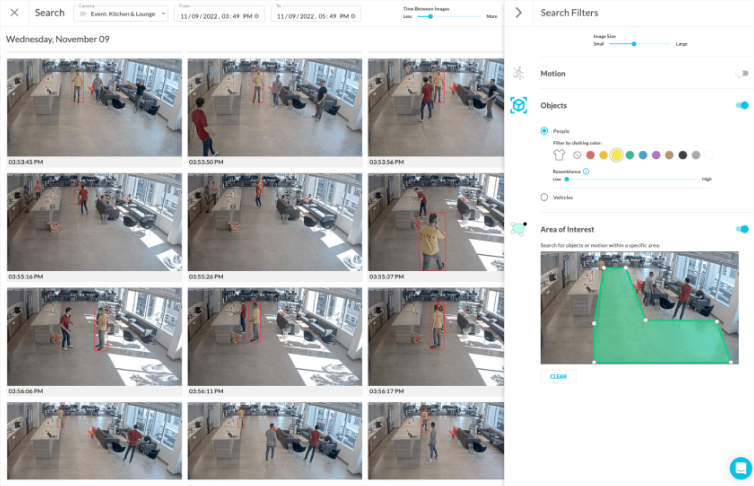Collapse the Search Filters panel chevron
This screenshot has height=486, width=754.
[518, 13]
